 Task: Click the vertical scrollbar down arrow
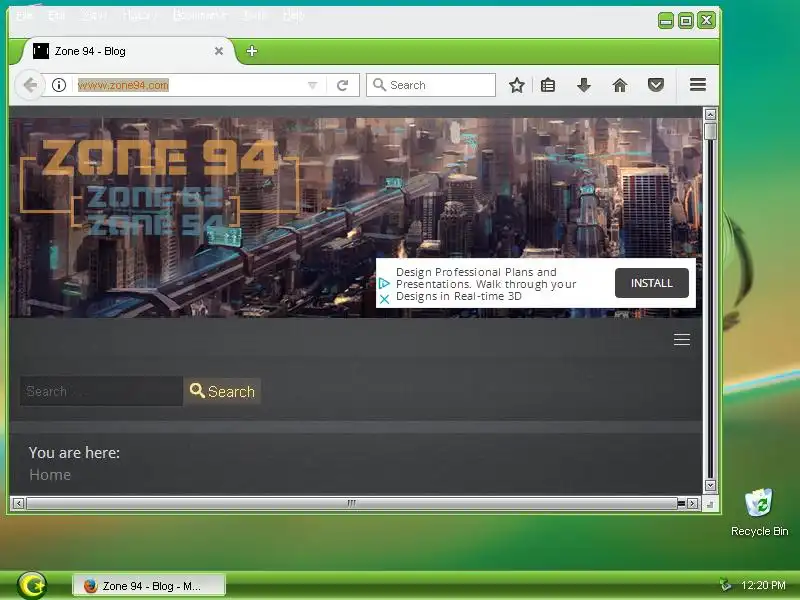(710, 485)
